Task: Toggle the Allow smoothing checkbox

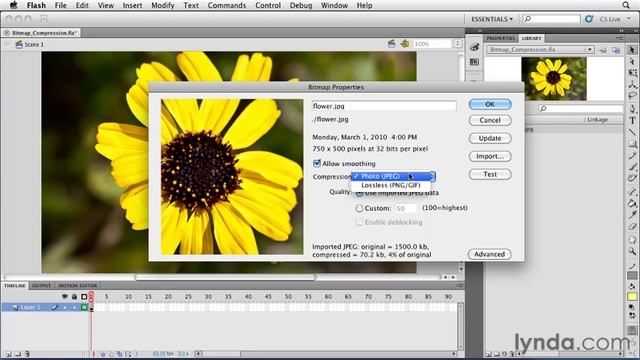Action: coord(317,163)
